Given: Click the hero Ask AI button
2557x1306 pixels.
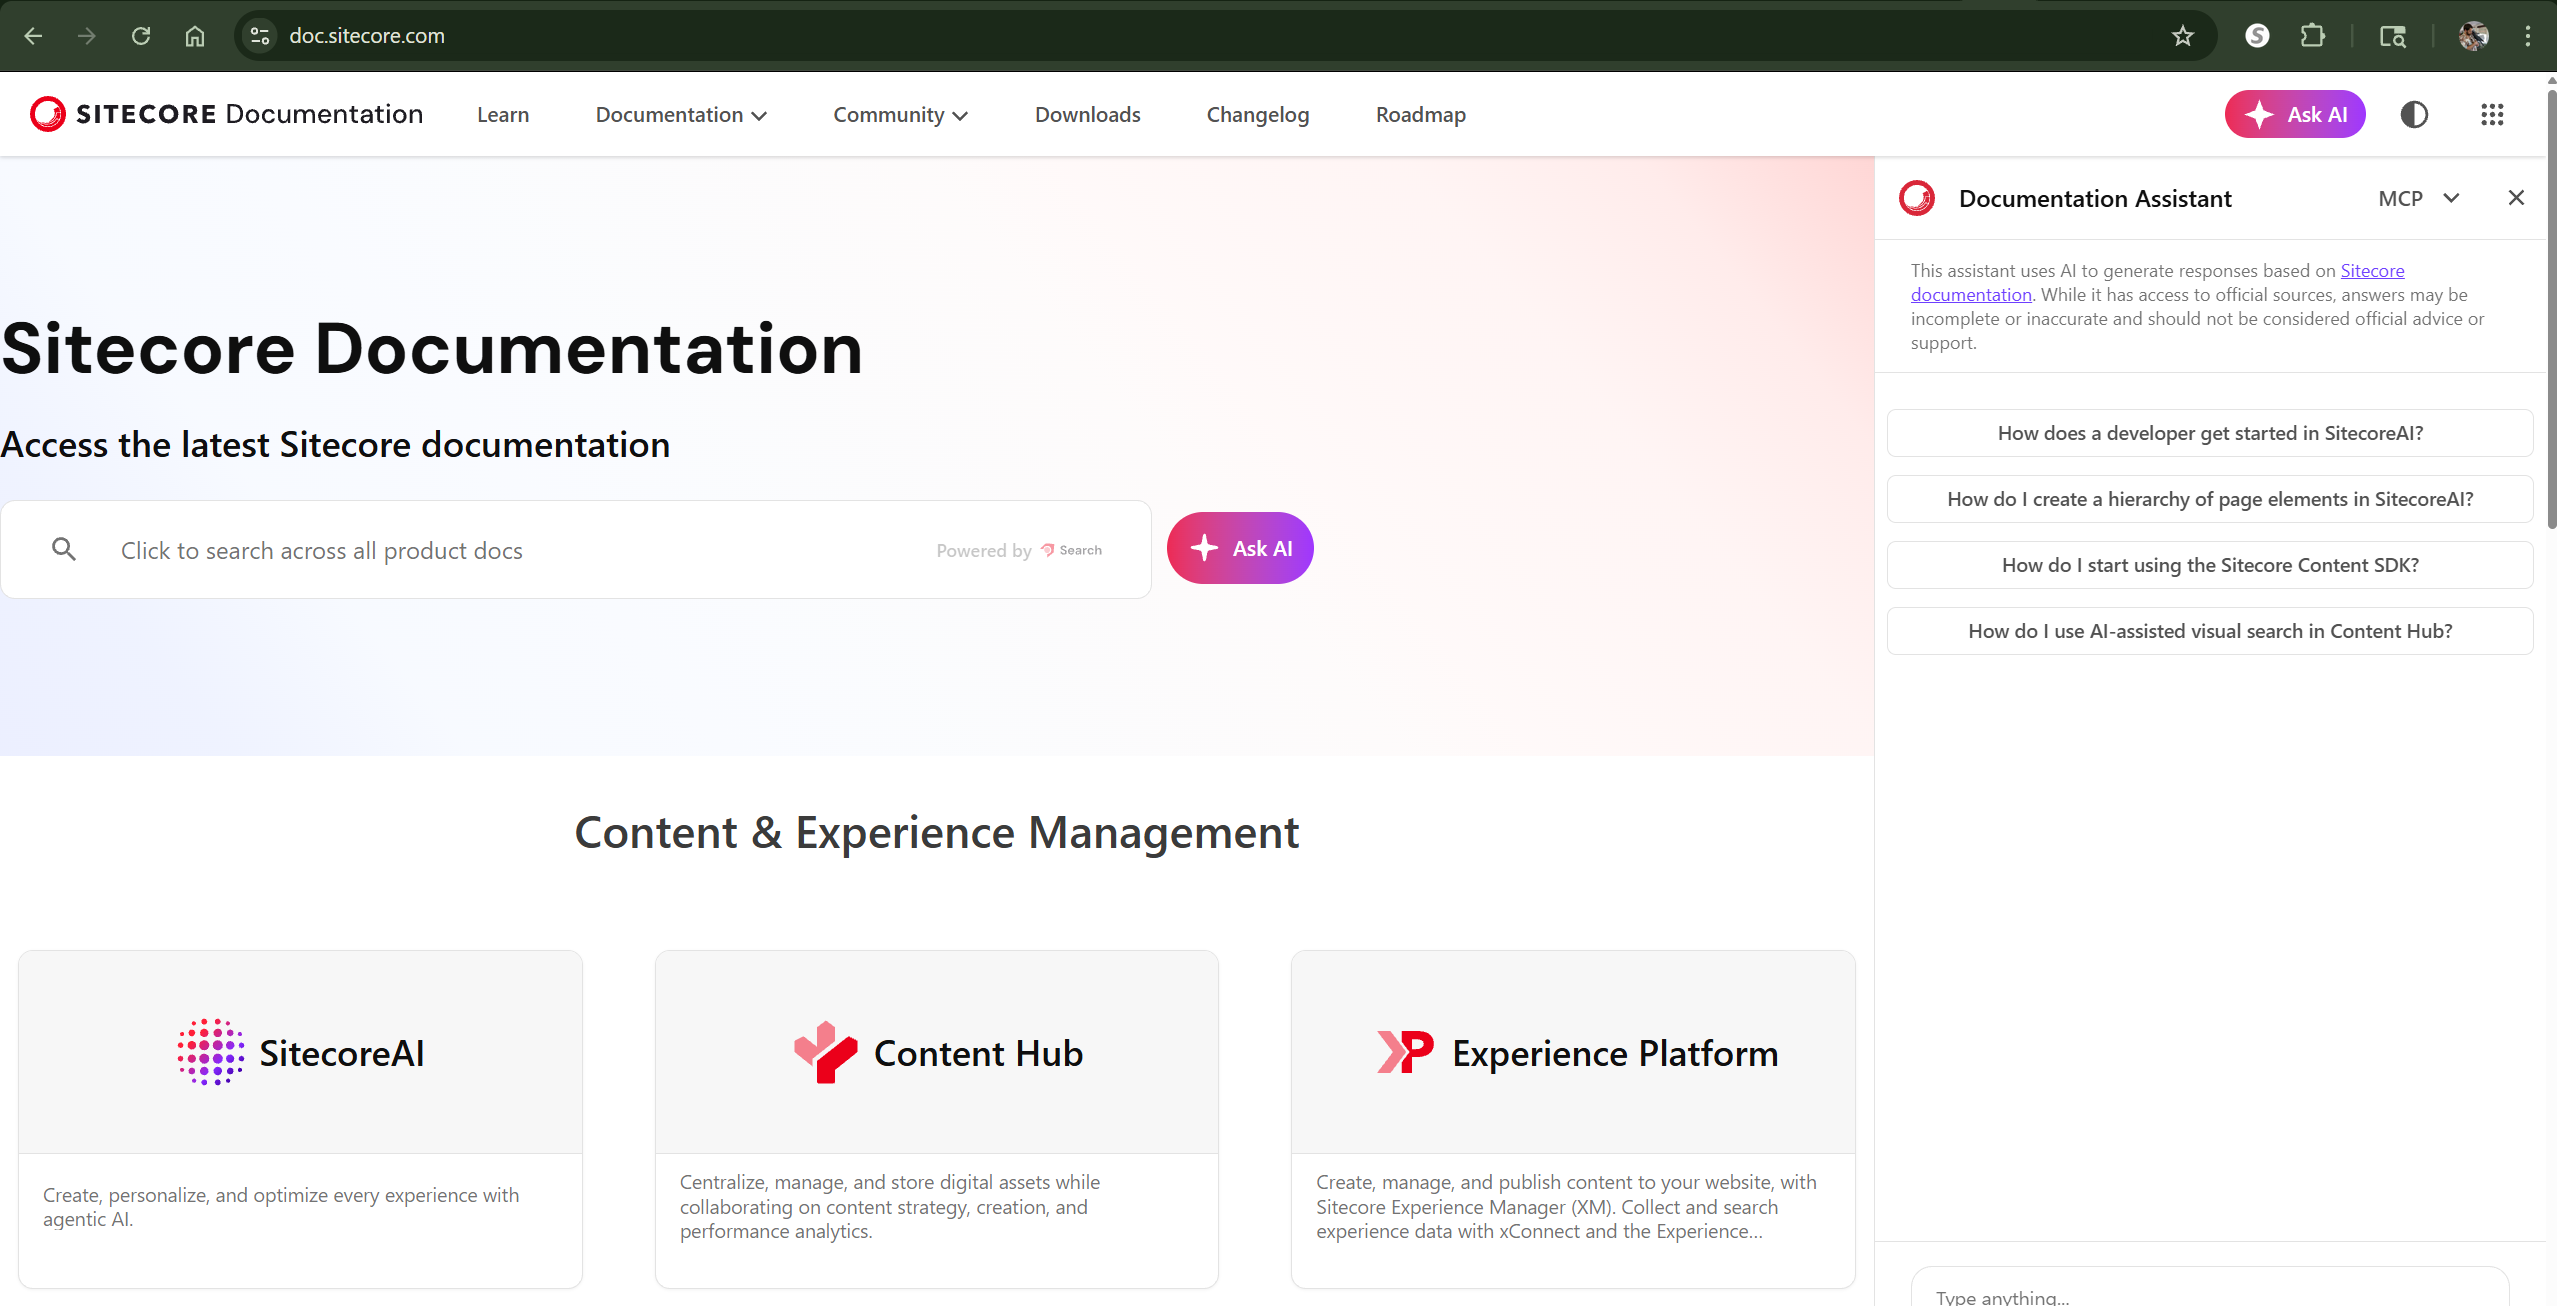Looking at the screenshot, I should [x=1240, y=548].
